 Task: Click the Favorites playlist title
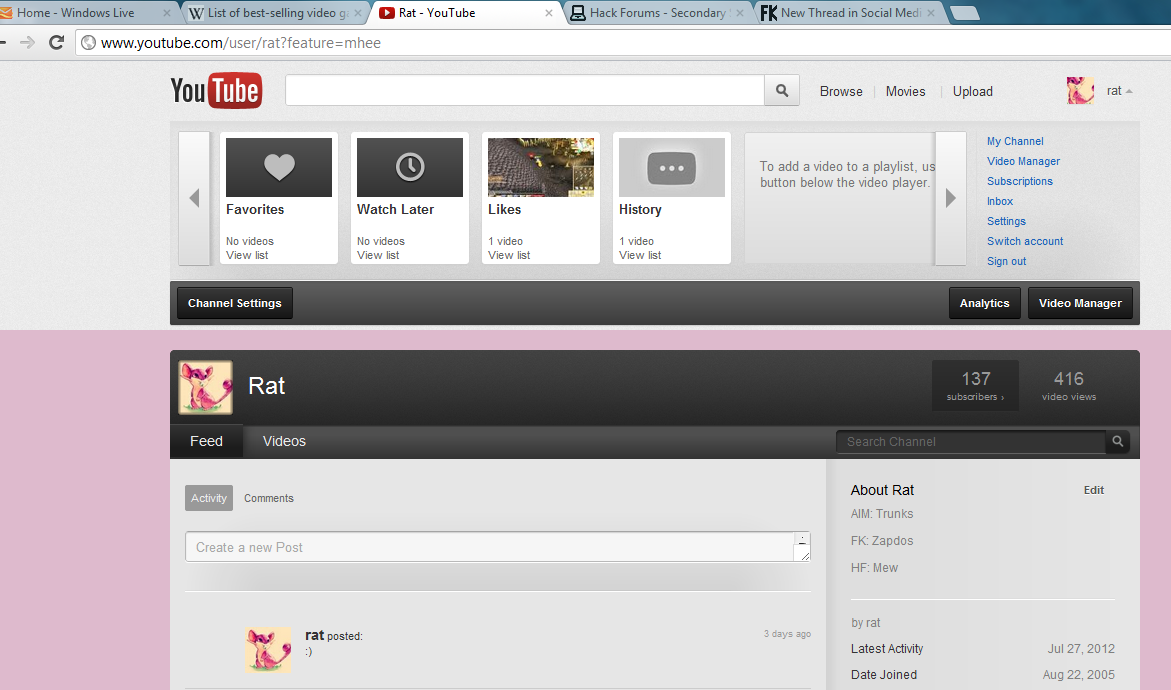pos(255,210)
